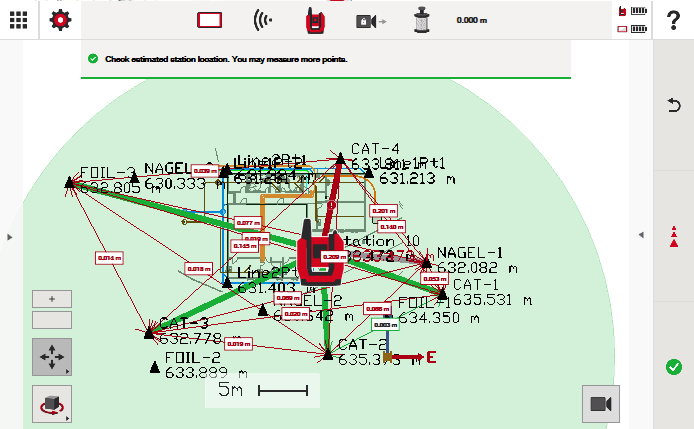The height and width of the screenshot is (429, 694).
Task: Open settings with the gear icon
Action: tap(61, 20)
